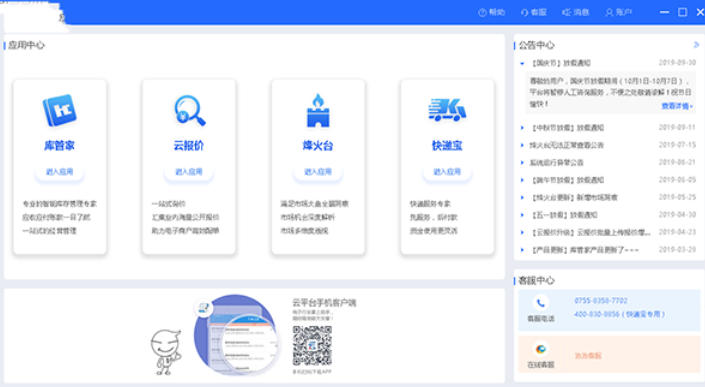
Task: Enter the 云报价 application
Action: (189, 172)
